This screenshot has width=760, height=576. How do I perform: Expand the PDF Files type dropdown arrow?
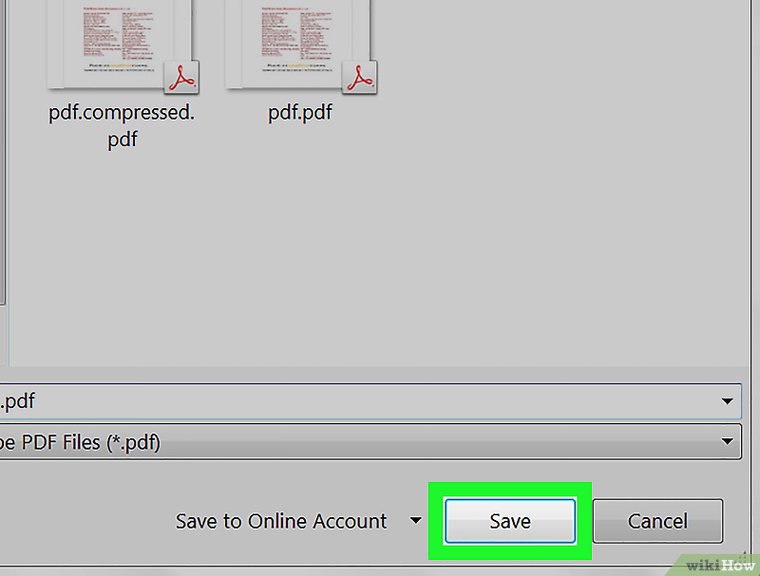(x=727, y=441)
